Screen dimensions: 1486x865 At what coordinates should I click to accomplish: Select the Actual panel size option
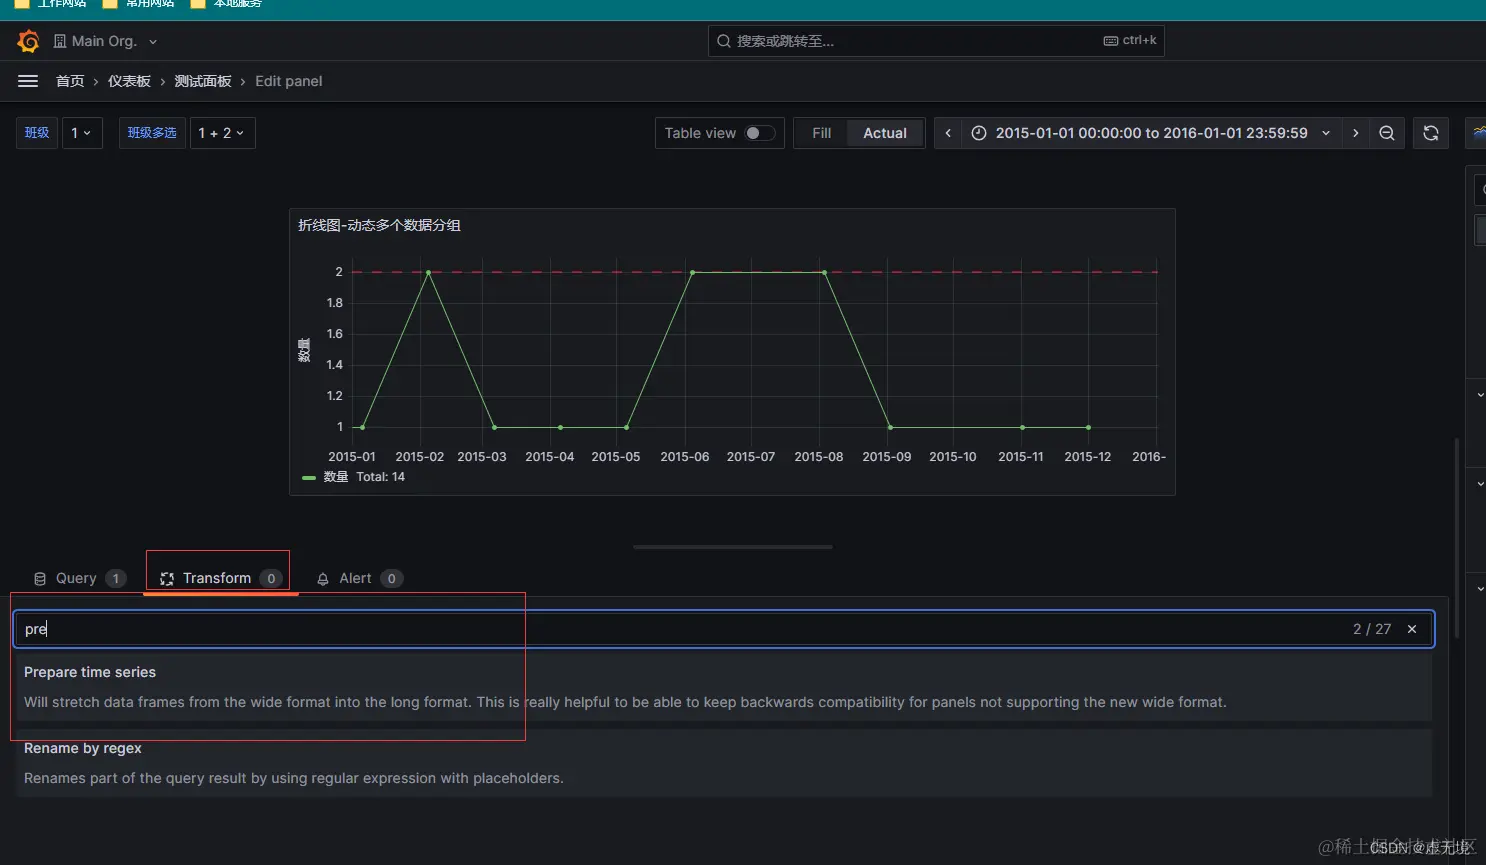pyautogui.click(x=885, y=133)
